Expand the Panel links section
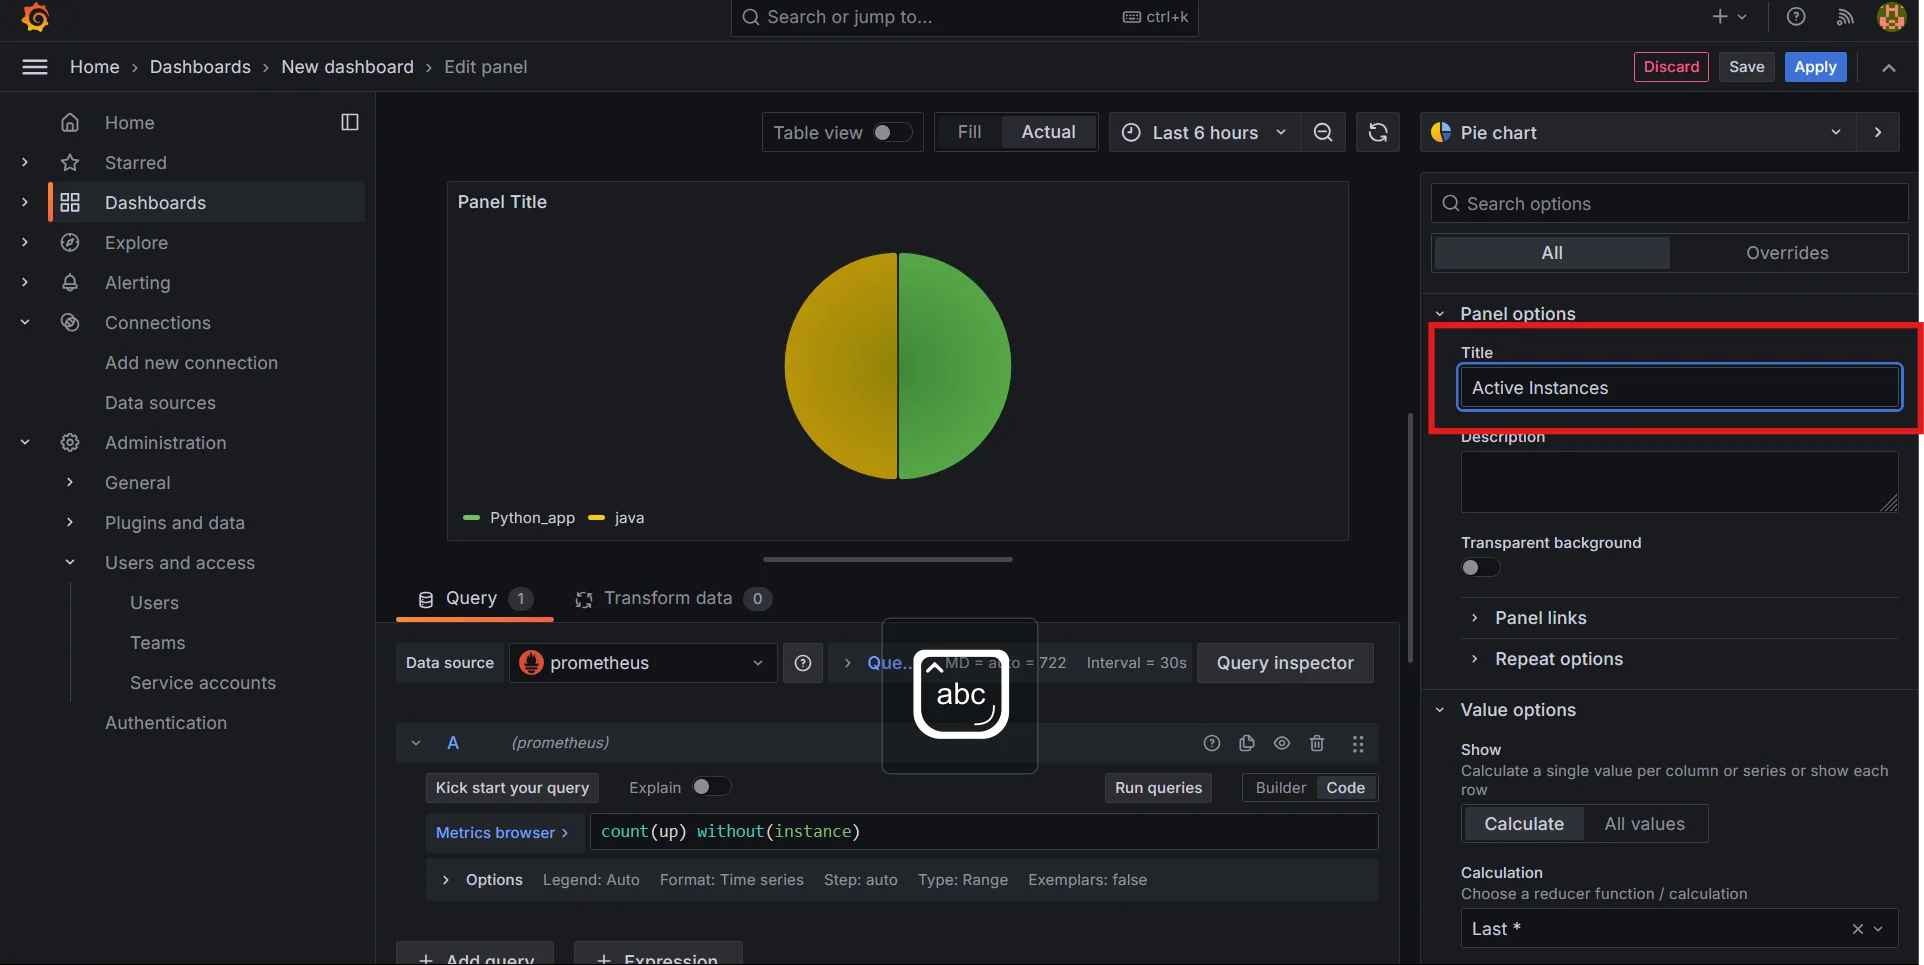1924x965 pixels. pos(1540,618)
